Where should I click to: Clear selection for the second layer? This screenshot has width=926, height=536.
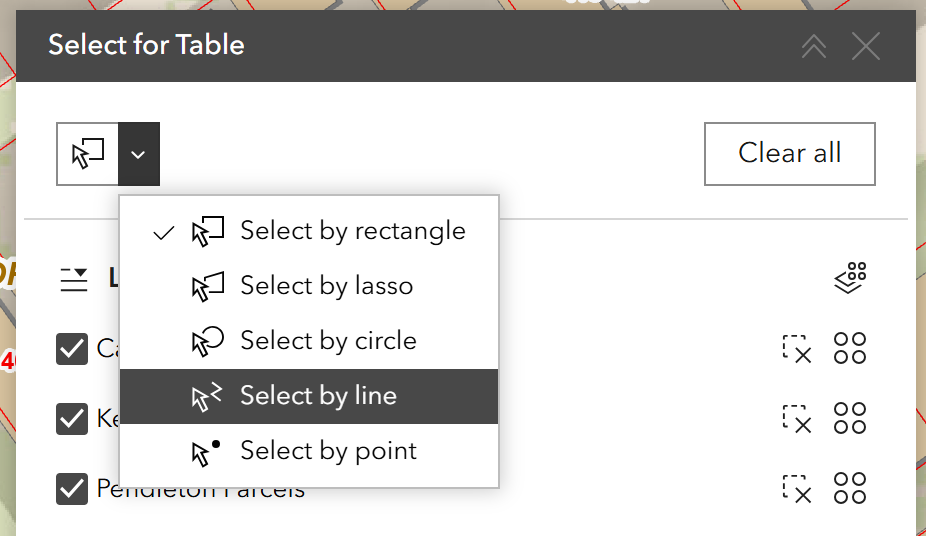click(796, 419)
